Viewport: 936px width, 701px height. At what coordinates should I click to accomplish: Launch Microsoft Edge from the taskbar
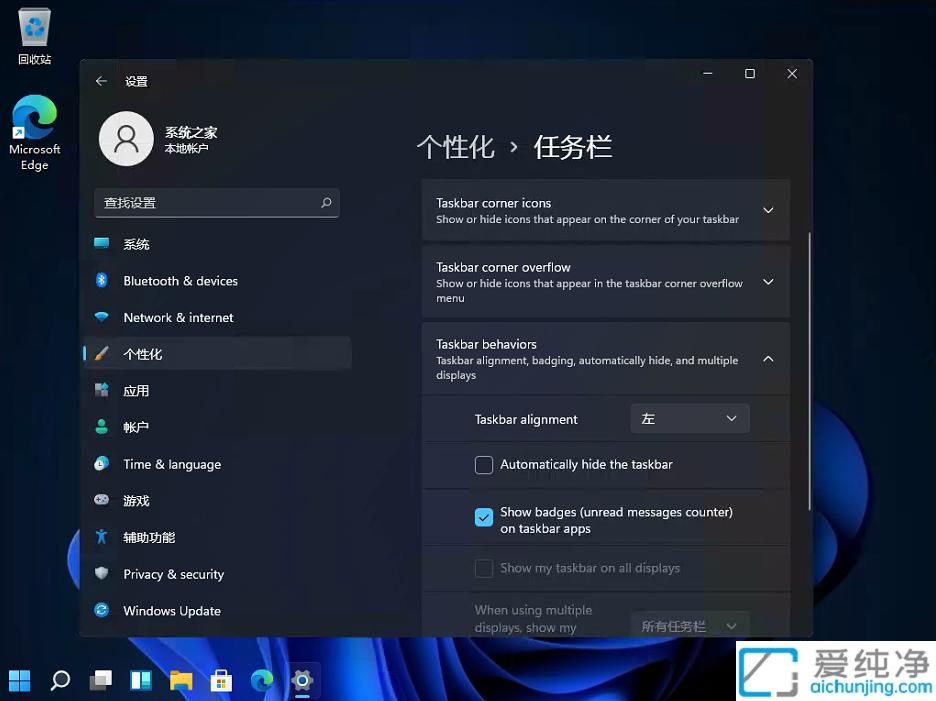[261, 681]
